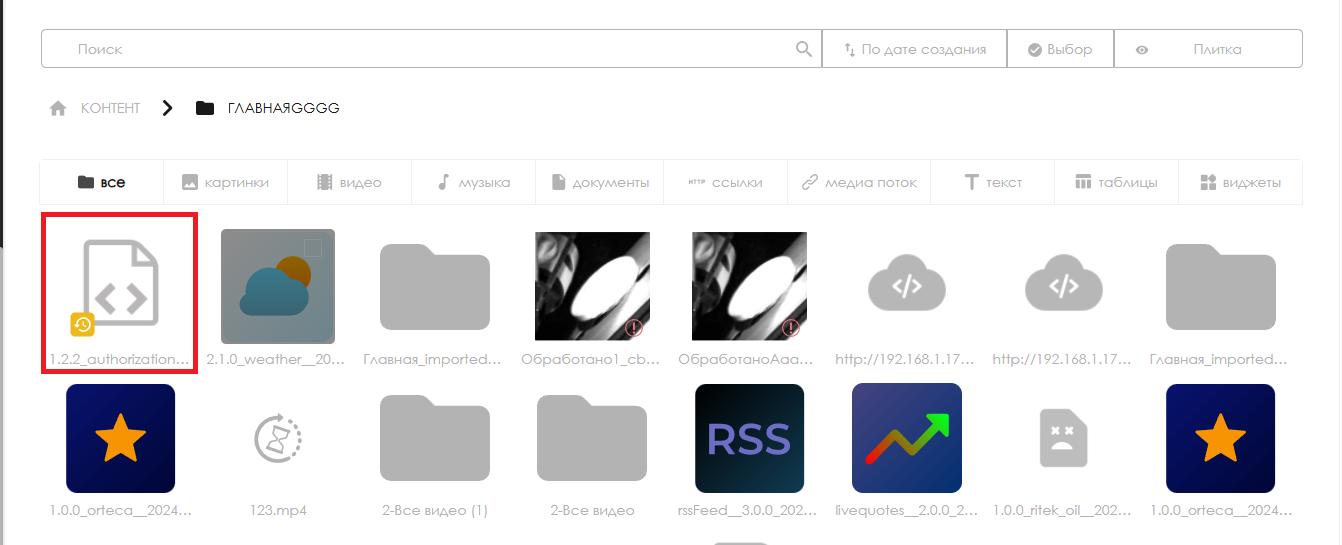The image size is (1342, 545).
Task: Open the livequotes widget with green arrow
Action: [x=906, y=438]
